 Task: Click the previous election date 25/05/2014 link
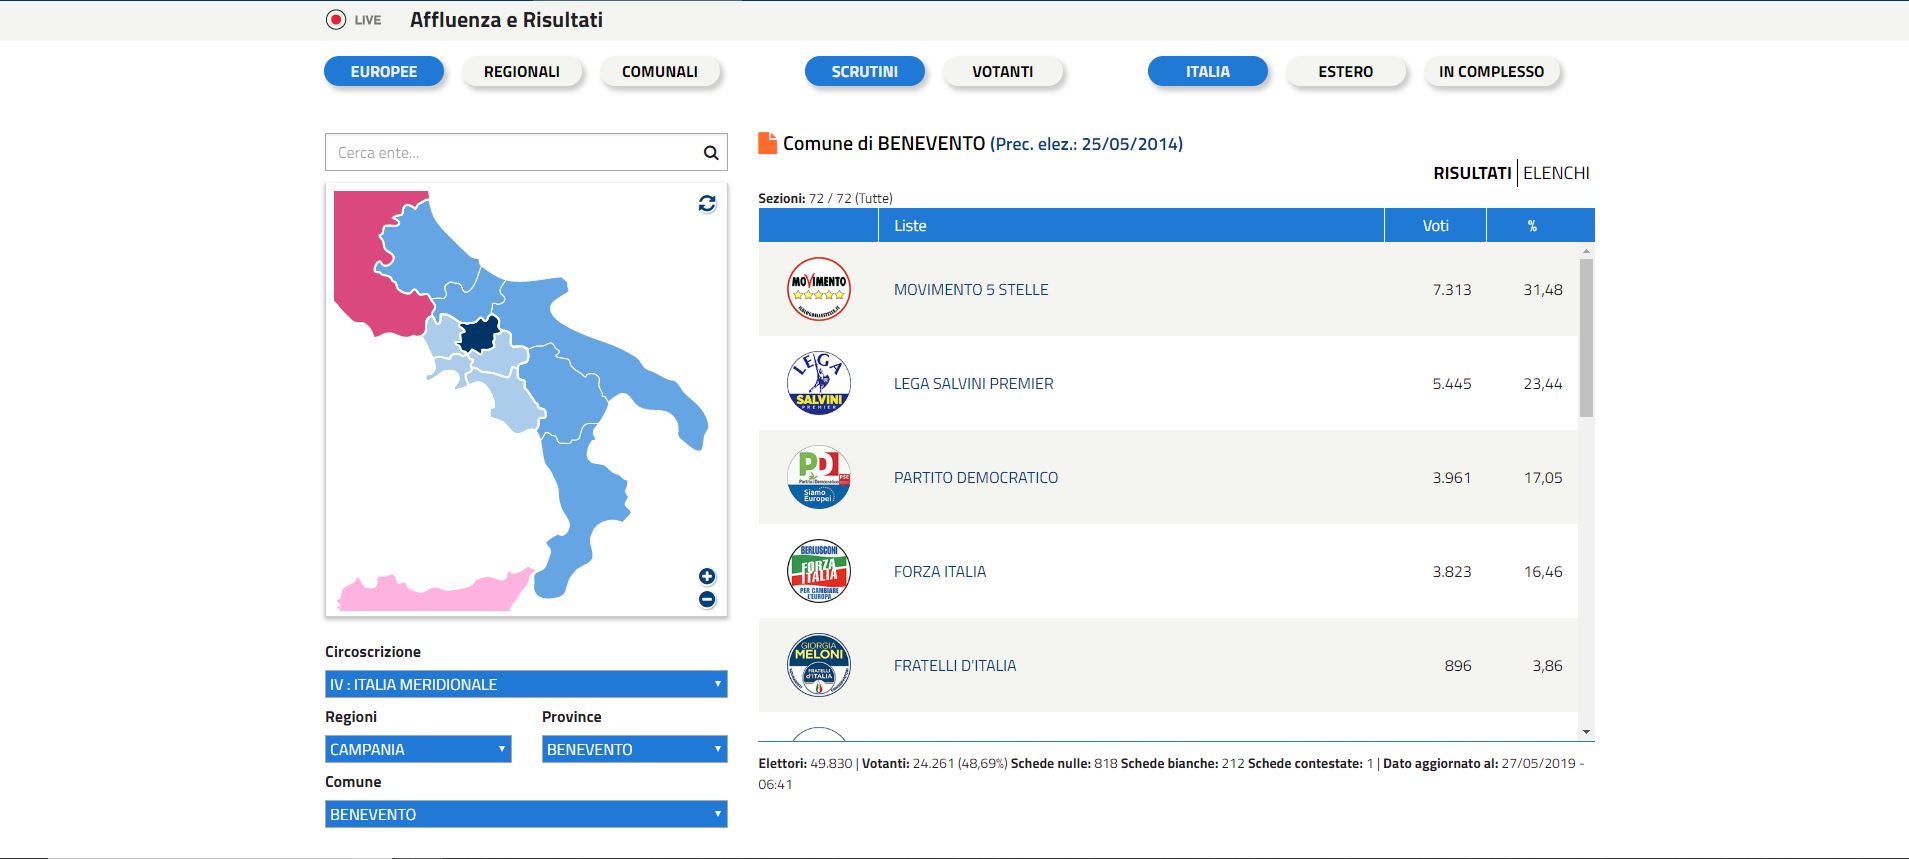click(x=1086, y=144)
